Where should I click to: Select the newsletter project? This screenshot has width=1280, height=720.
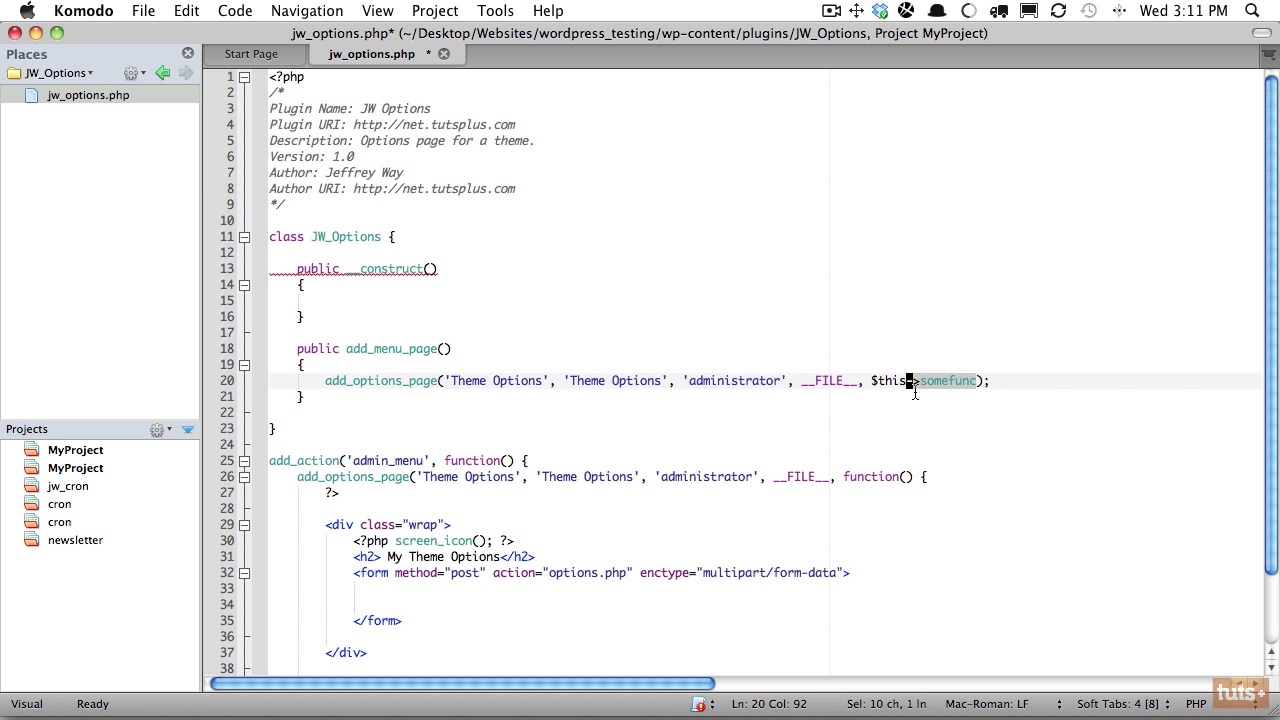pos(75,540)
